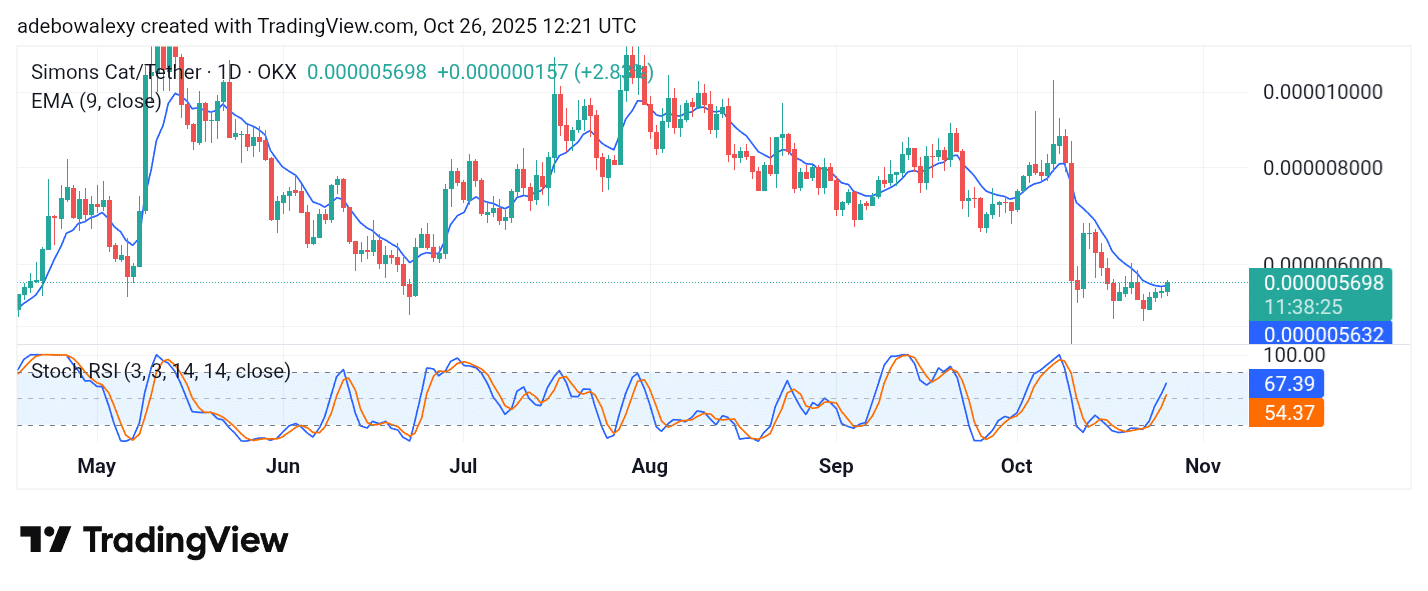Click the blue EMA value tag 0.000005632
The height and width of the screenshot is (591, 1428).
(1323, 334)
